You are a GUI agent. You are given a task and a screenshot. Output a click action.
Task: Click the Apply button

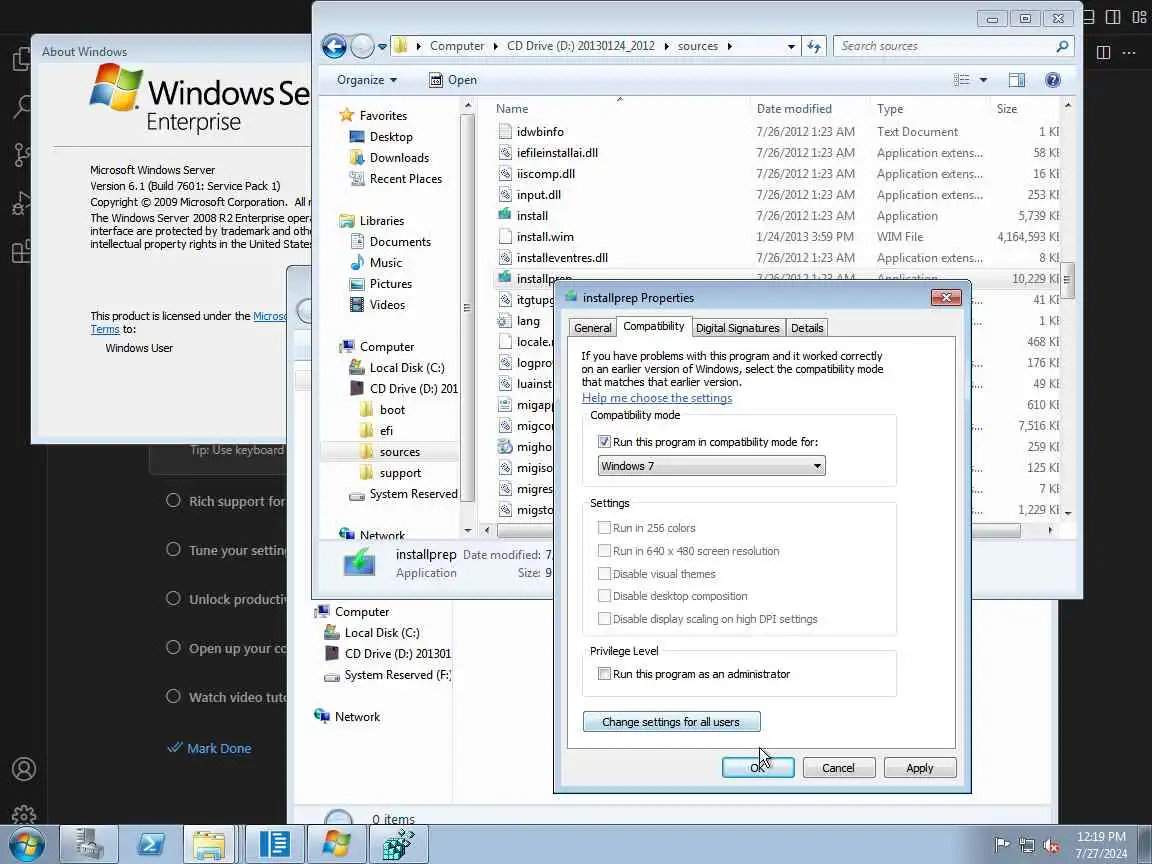[920, 768]
